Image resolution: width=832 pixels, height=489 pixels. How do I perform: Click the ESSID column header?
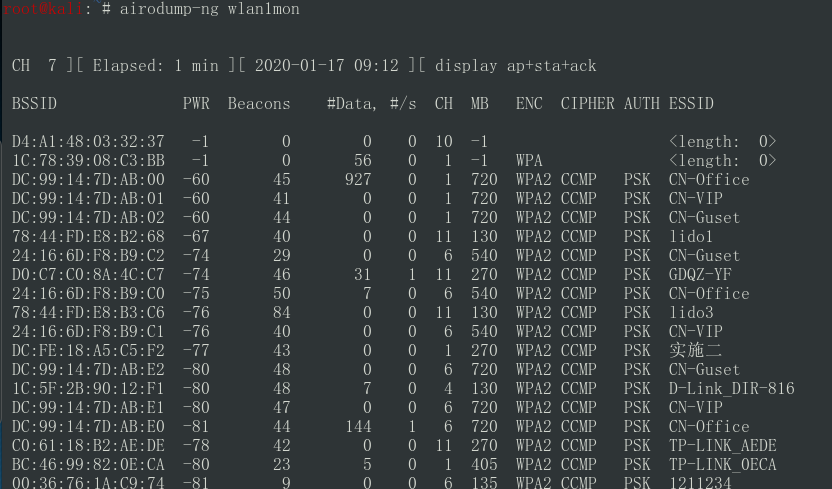tap(691, 103)
